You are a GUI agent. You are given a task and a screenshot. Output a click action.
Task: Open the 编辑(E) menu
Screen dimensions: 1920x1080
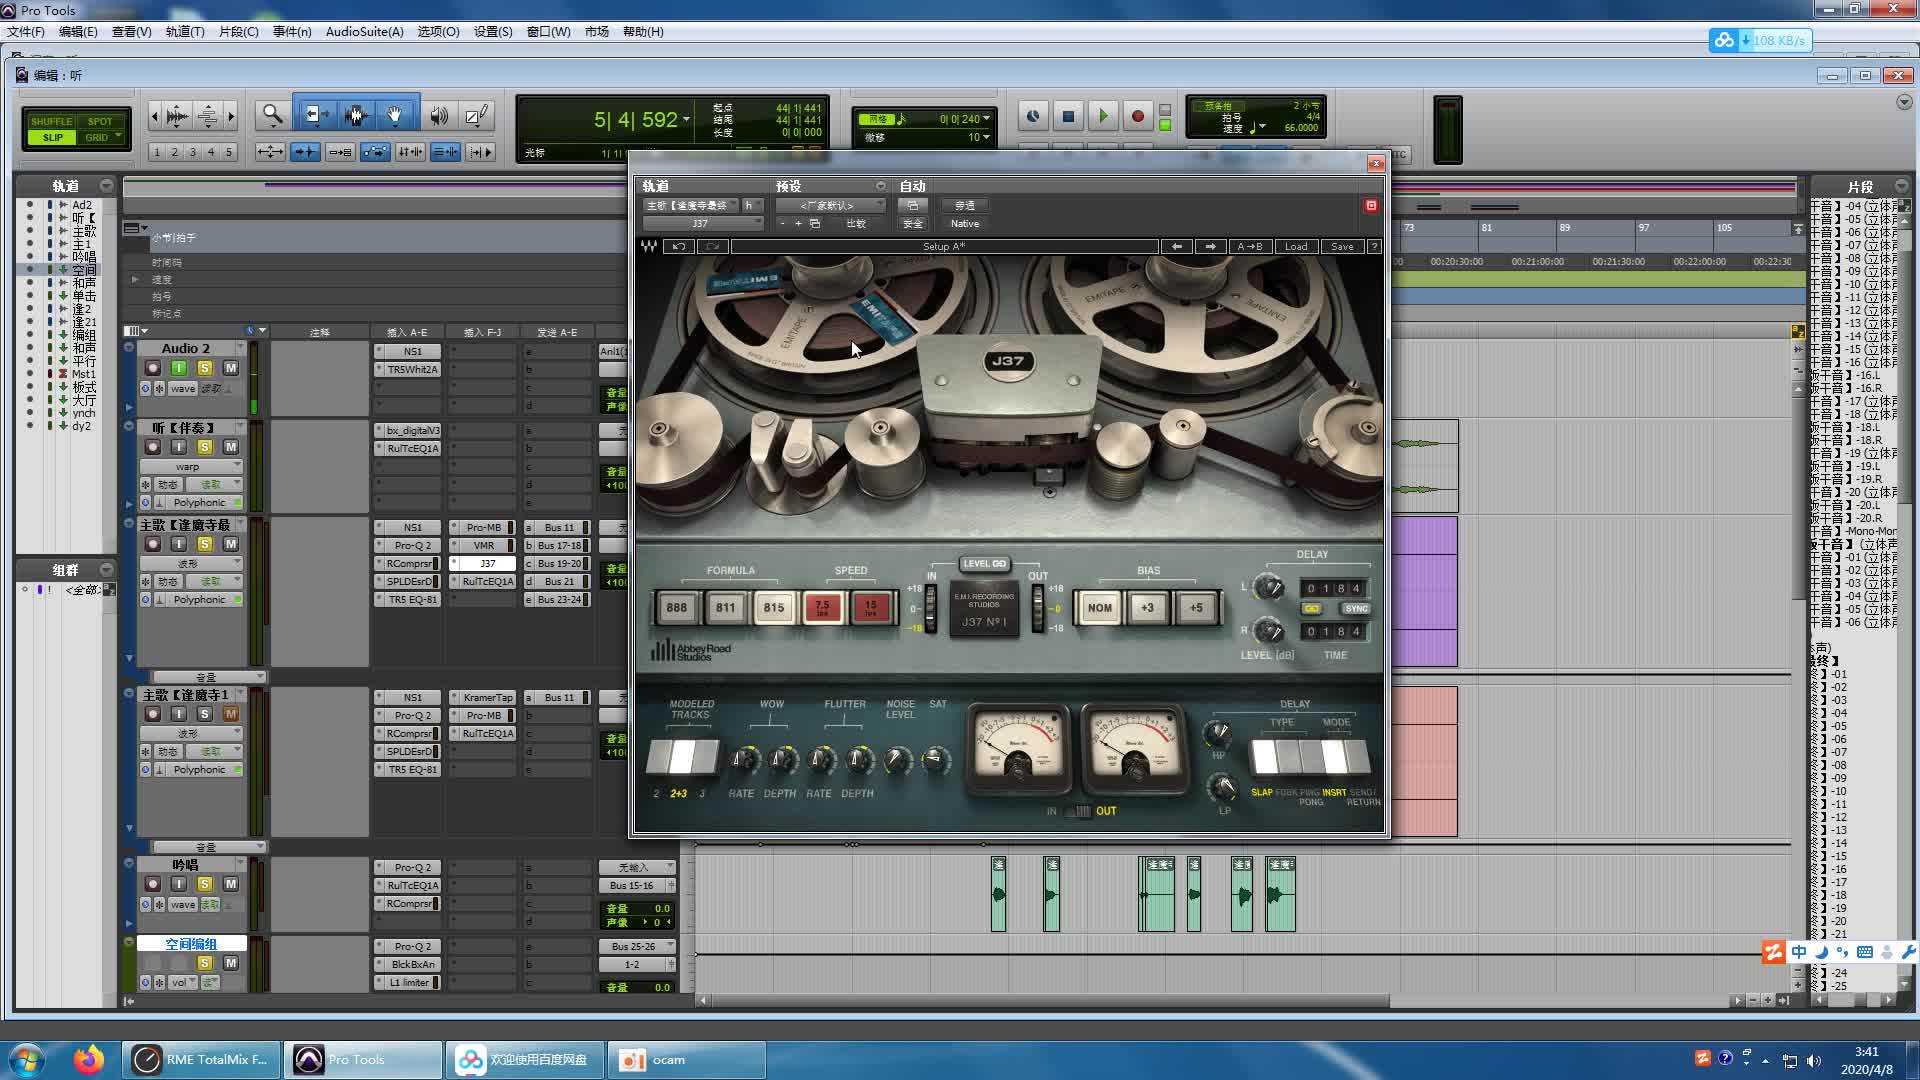(78, 32)
